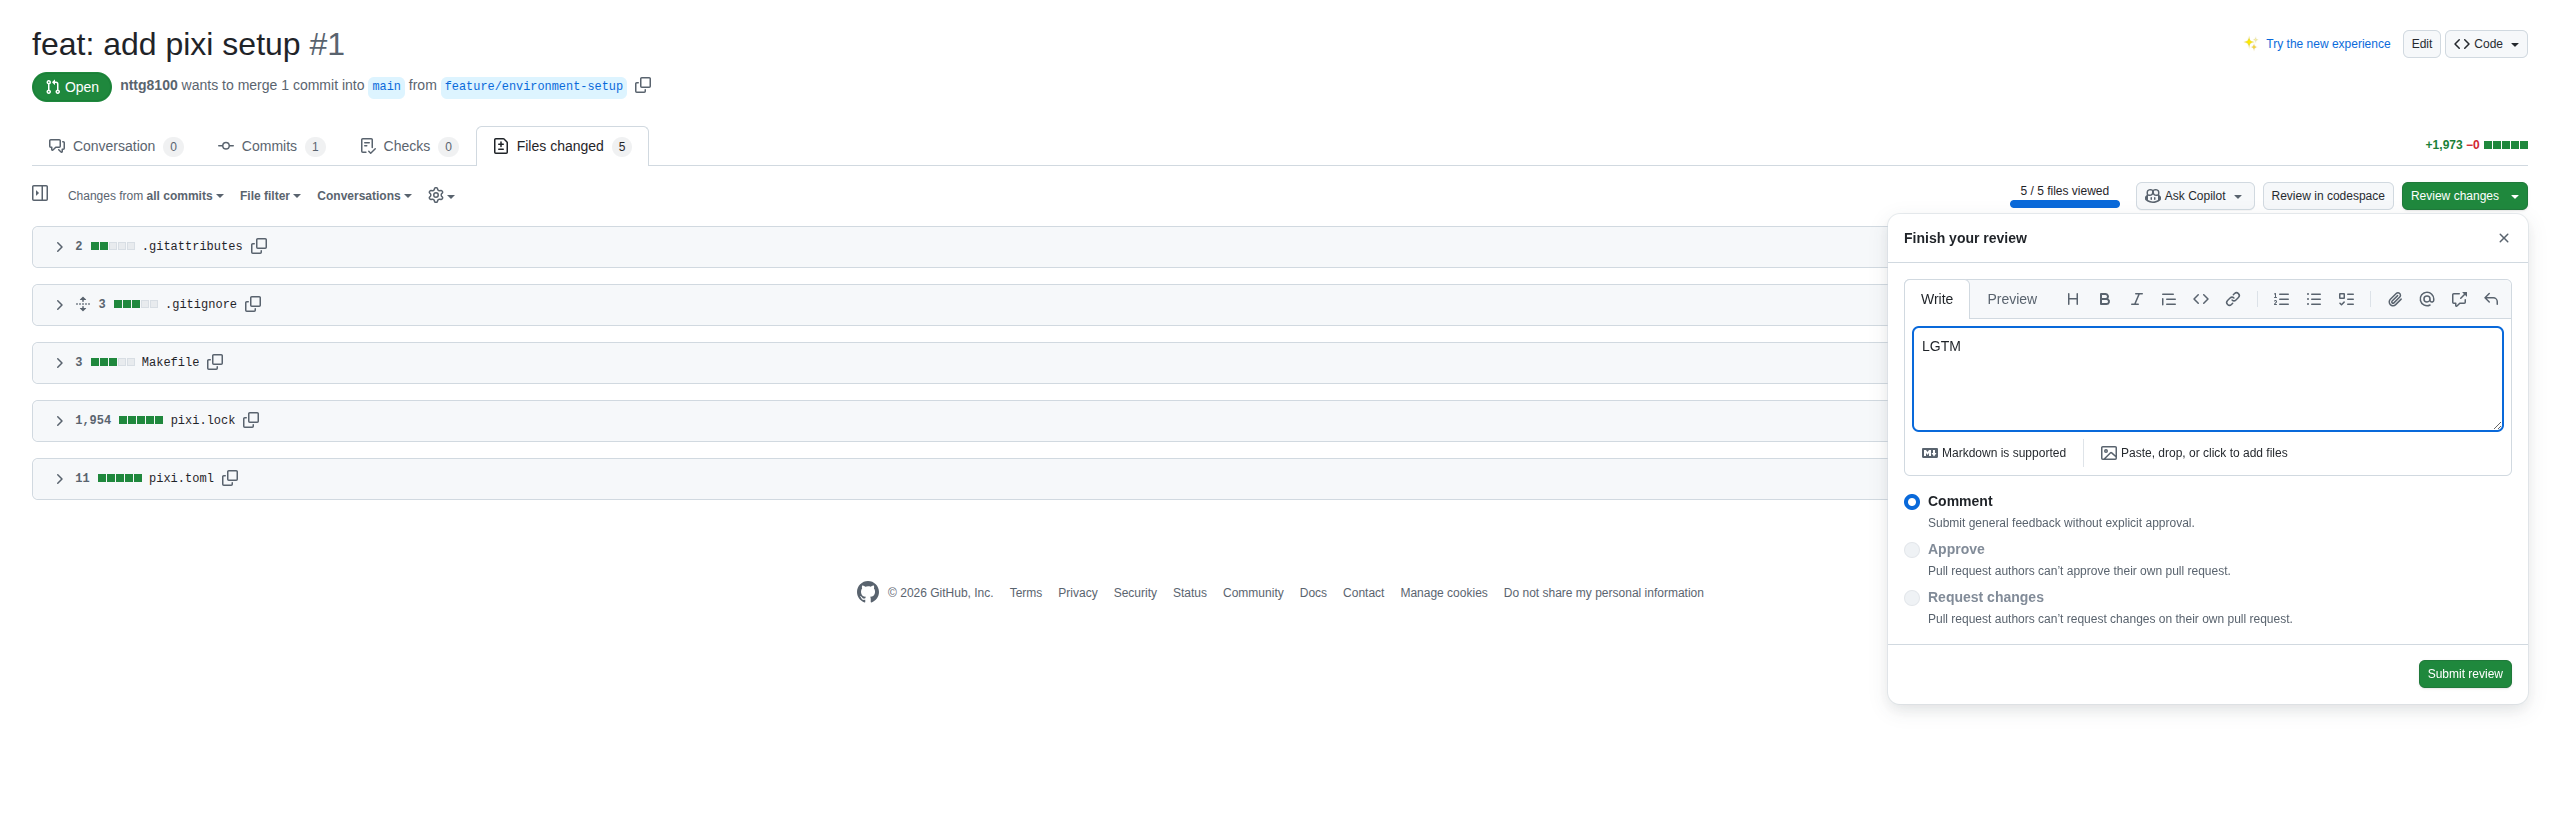Click the Submit review button
The width and height of the screenshot is (2559, 823).
(x=2464, y=674)
